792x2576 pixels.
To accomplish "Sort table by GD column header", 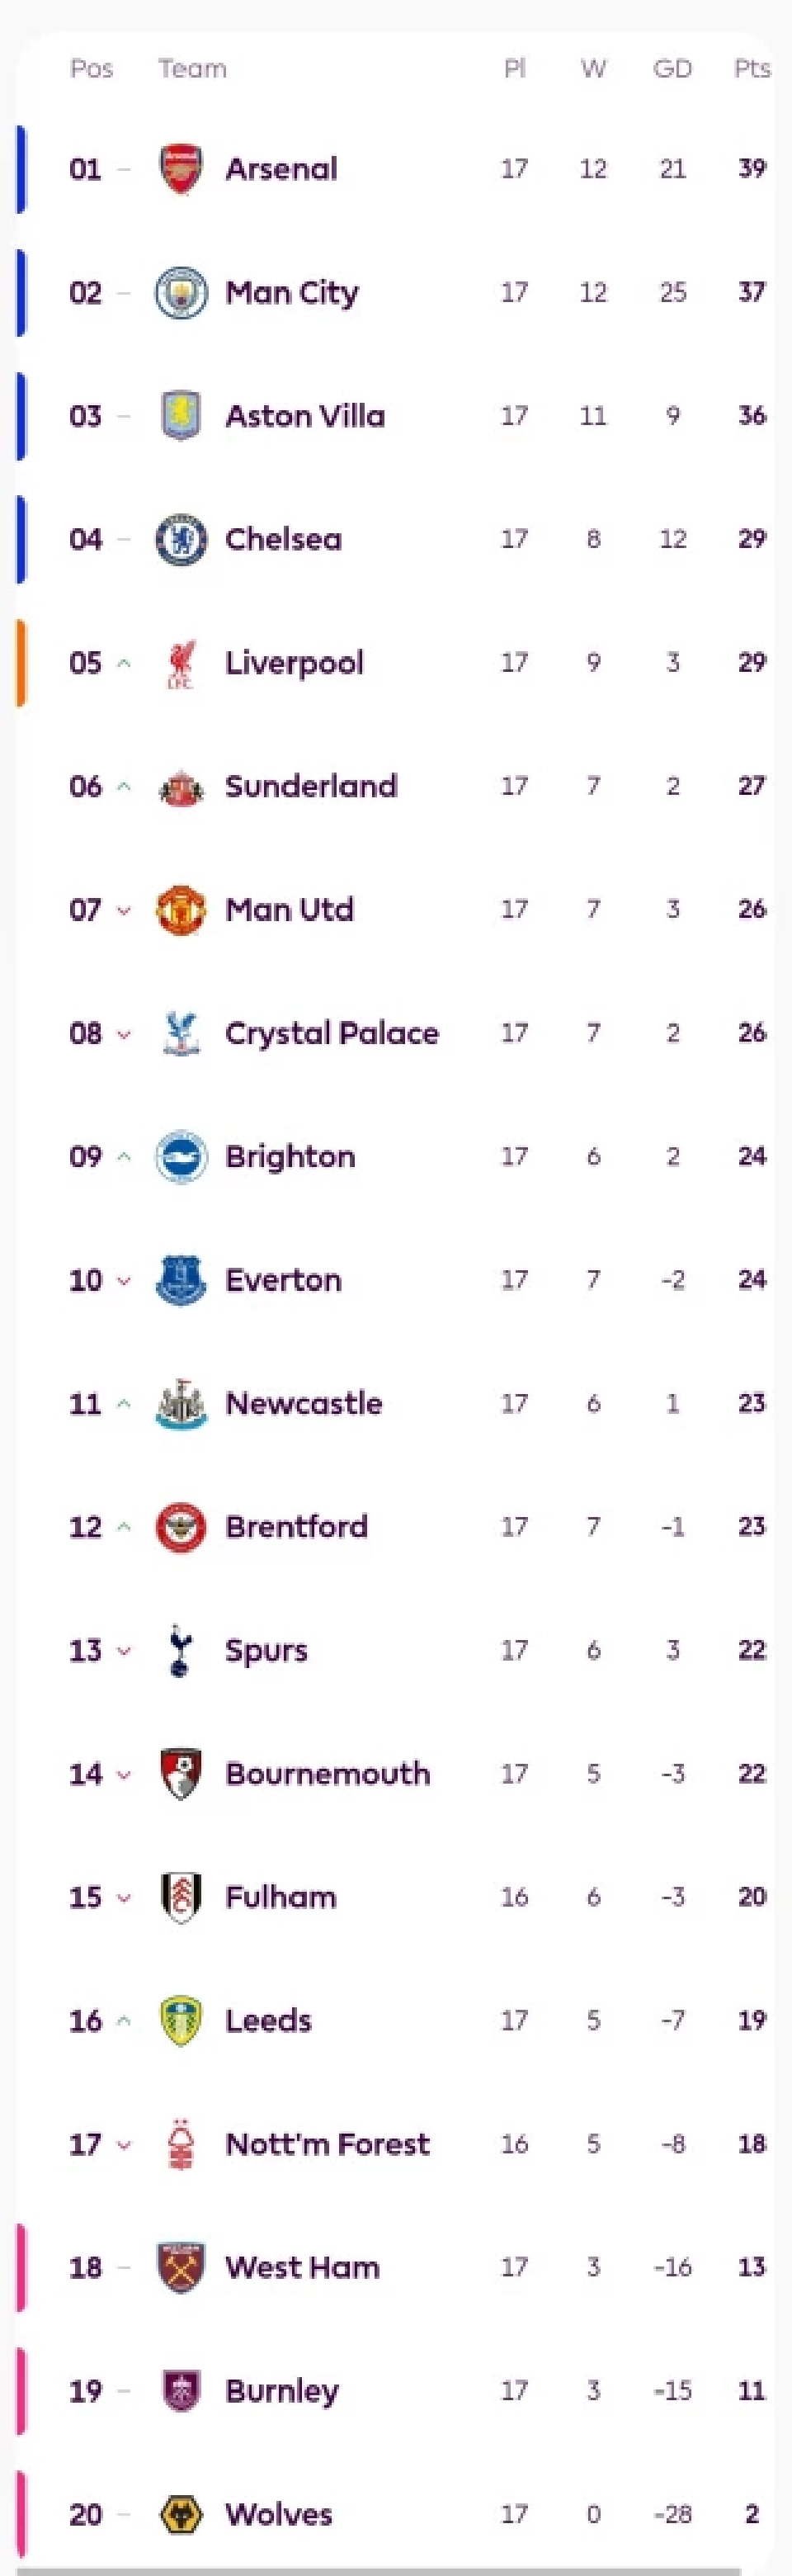I will (x=672, y=69).
